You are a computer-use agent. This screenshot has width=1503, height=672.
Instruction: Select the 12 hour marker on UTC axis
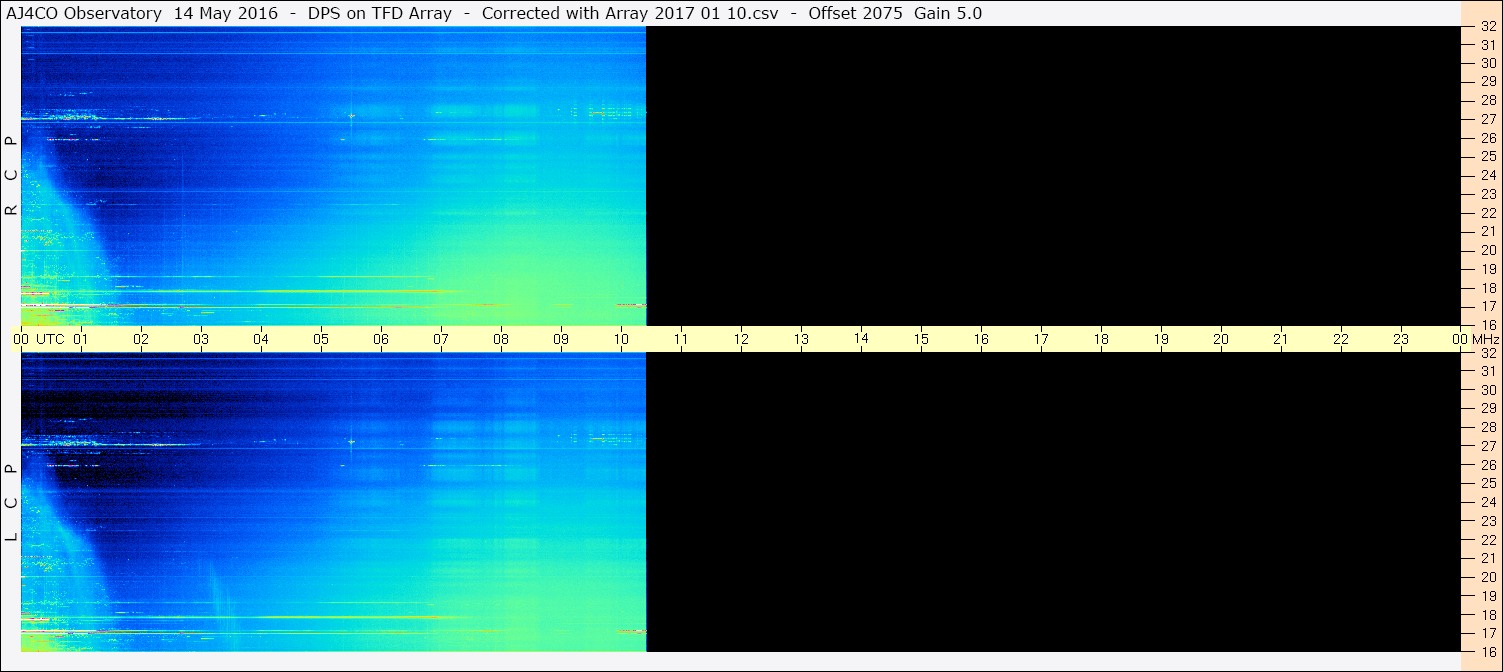pos(741,339)
